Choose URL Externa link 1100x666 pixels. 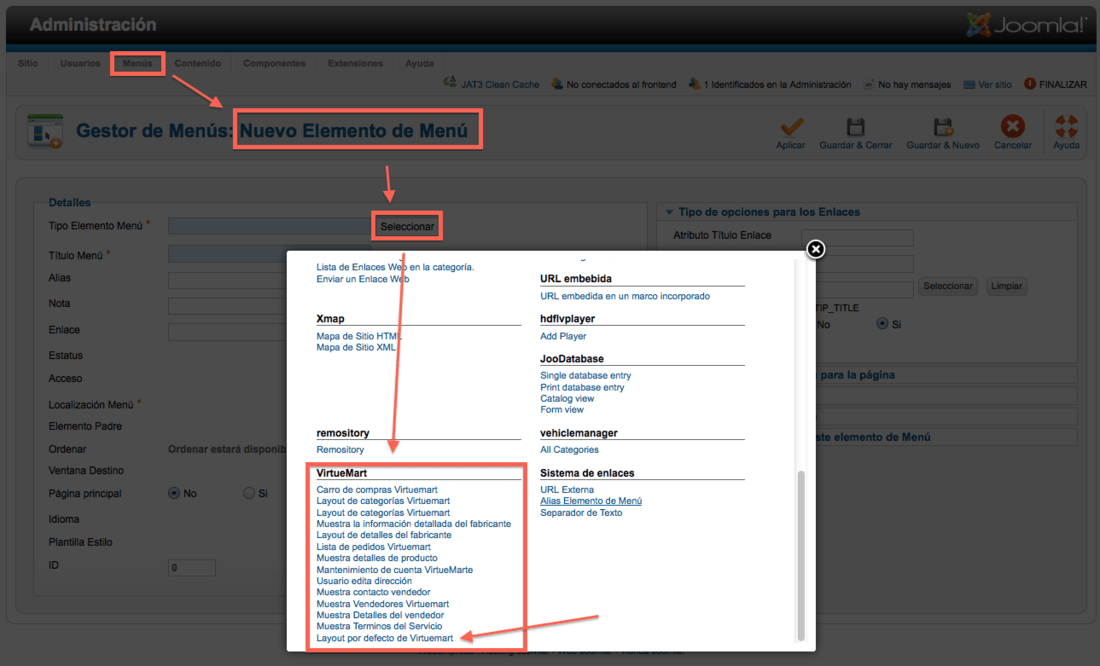pos(567,490)
